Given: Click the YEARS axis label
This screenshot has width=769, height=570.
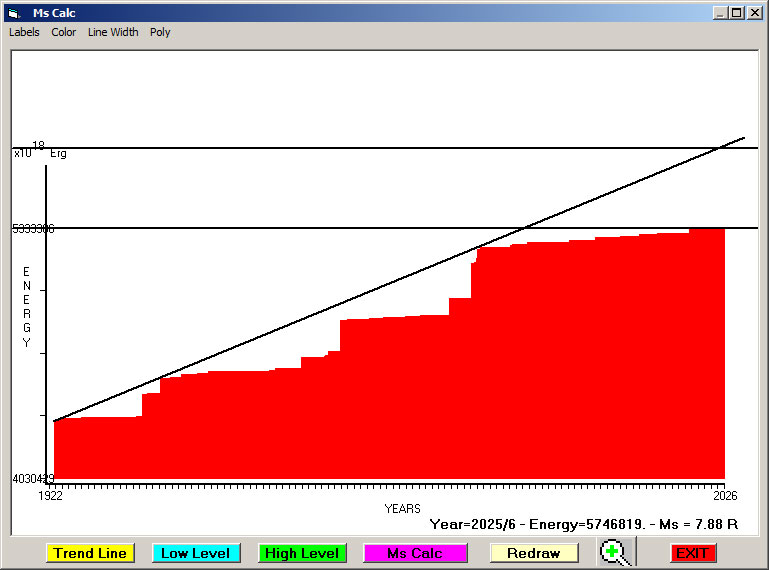Looking at the screenshot, I should click(402, 509).
